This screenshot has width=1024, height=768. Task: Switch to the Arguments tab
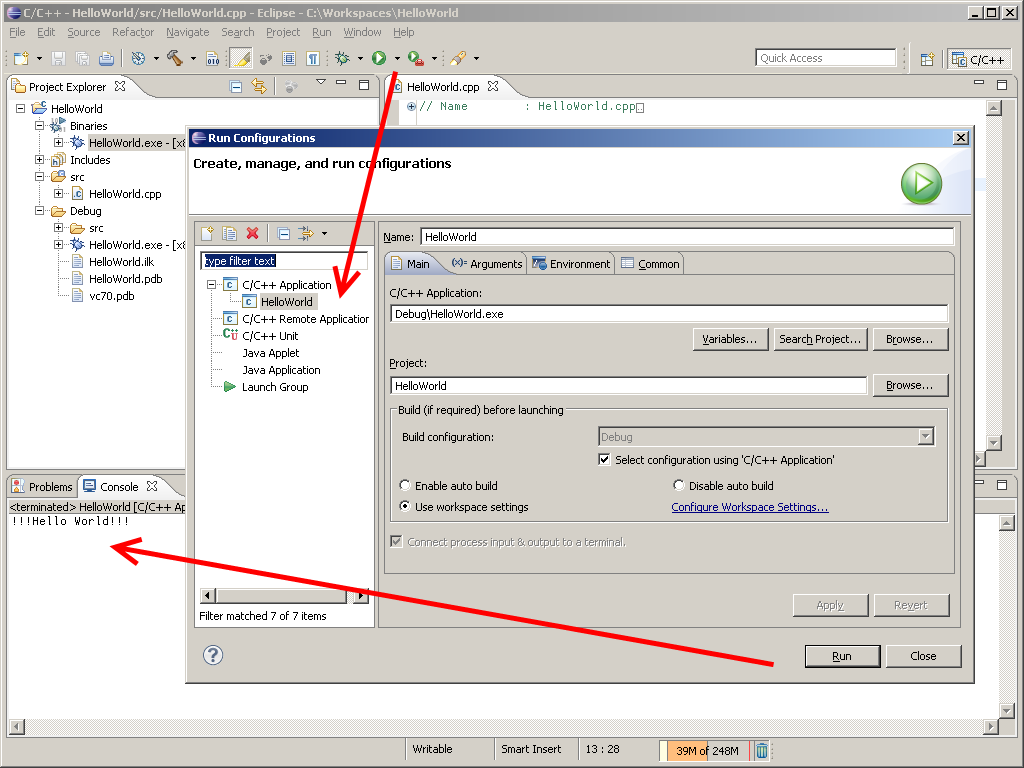point(488,263)
